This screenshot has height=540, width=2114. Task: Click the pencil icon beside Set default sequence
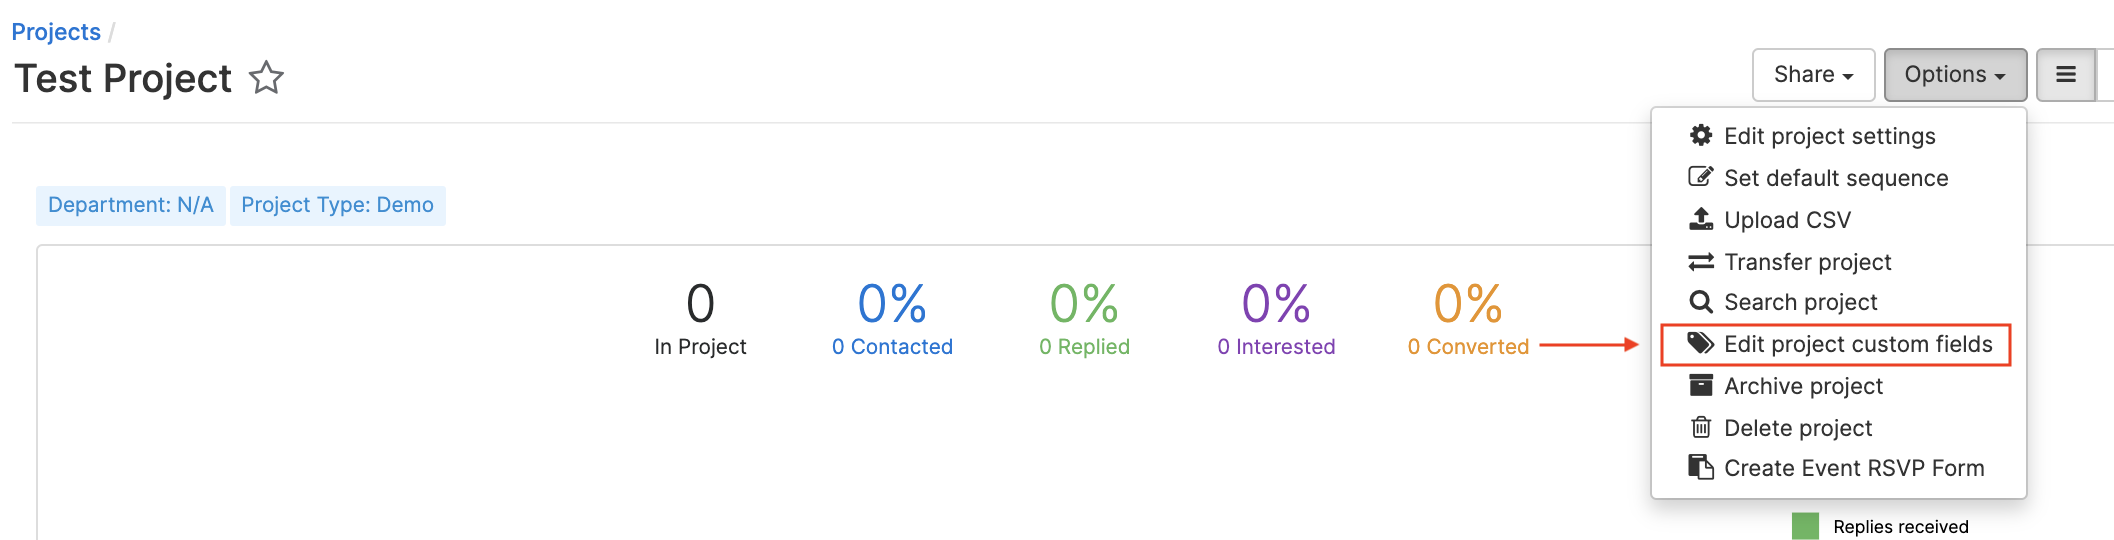click(1701, 177)
